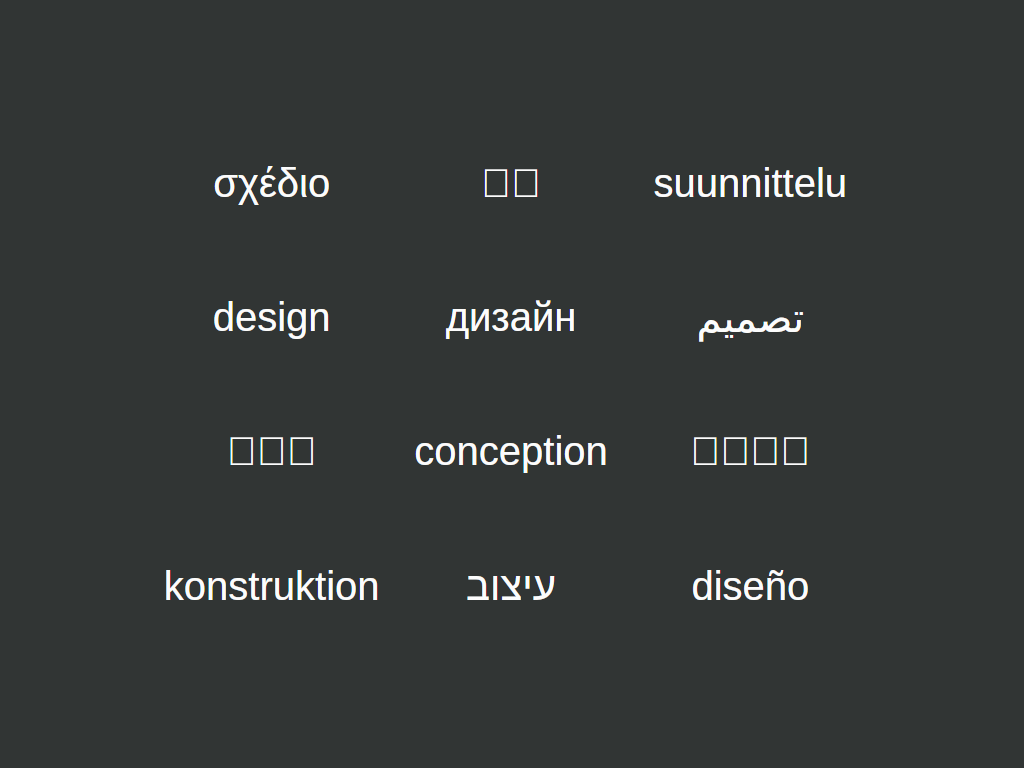Click the word konstruktion

(271, 586)
